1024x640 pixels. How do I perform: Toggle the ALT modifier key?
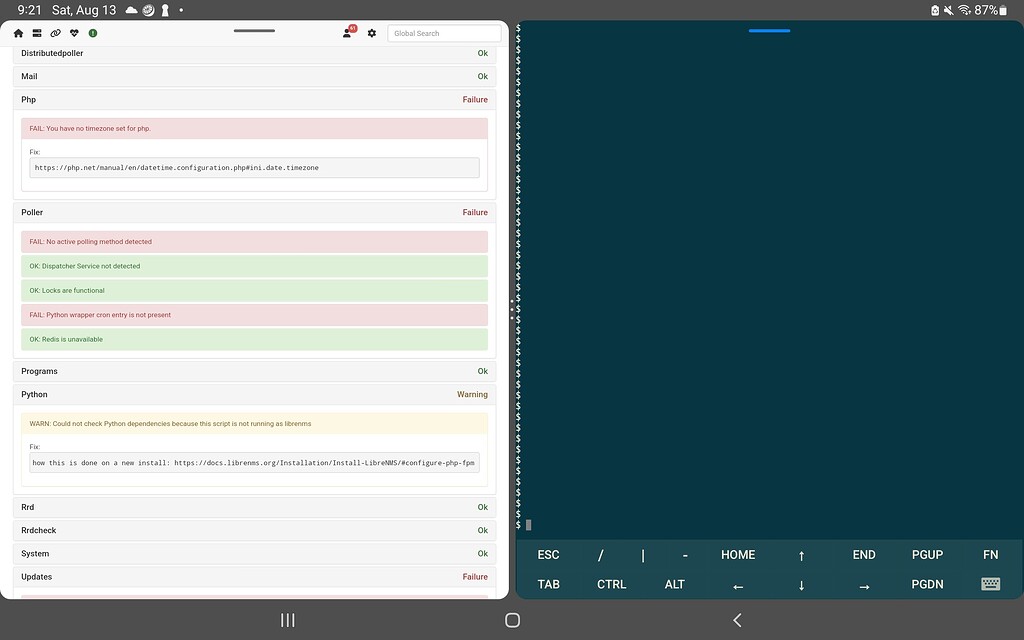pos(675,583)
